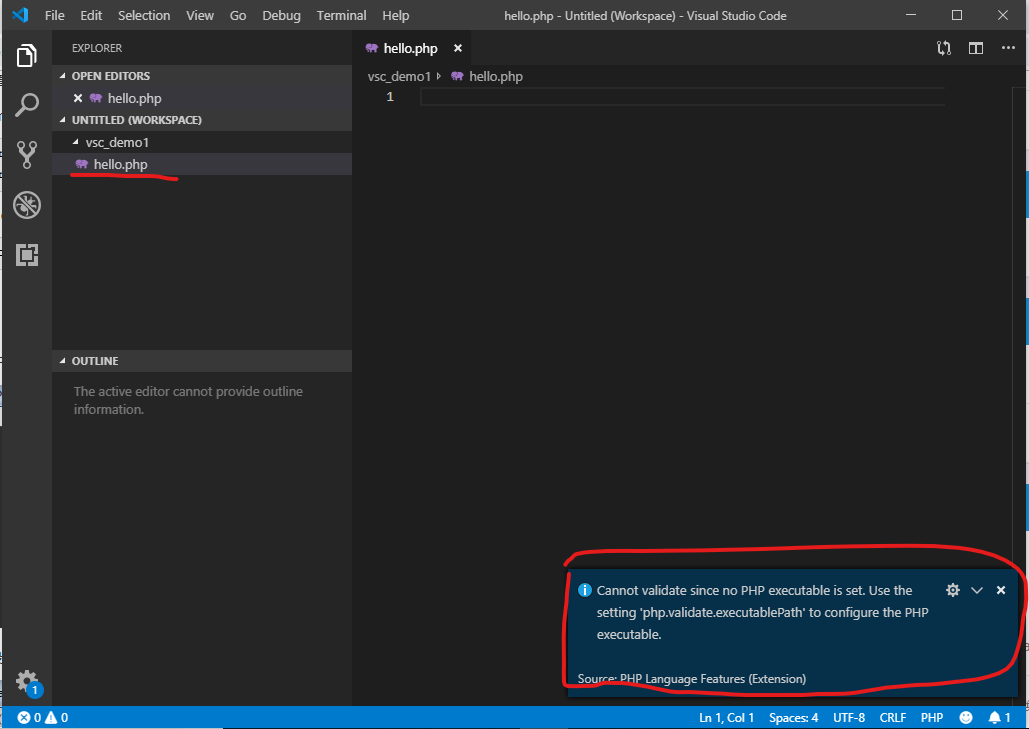Open the File menu
Screen dimensions: 1029x729
click(x=54, y=15)
